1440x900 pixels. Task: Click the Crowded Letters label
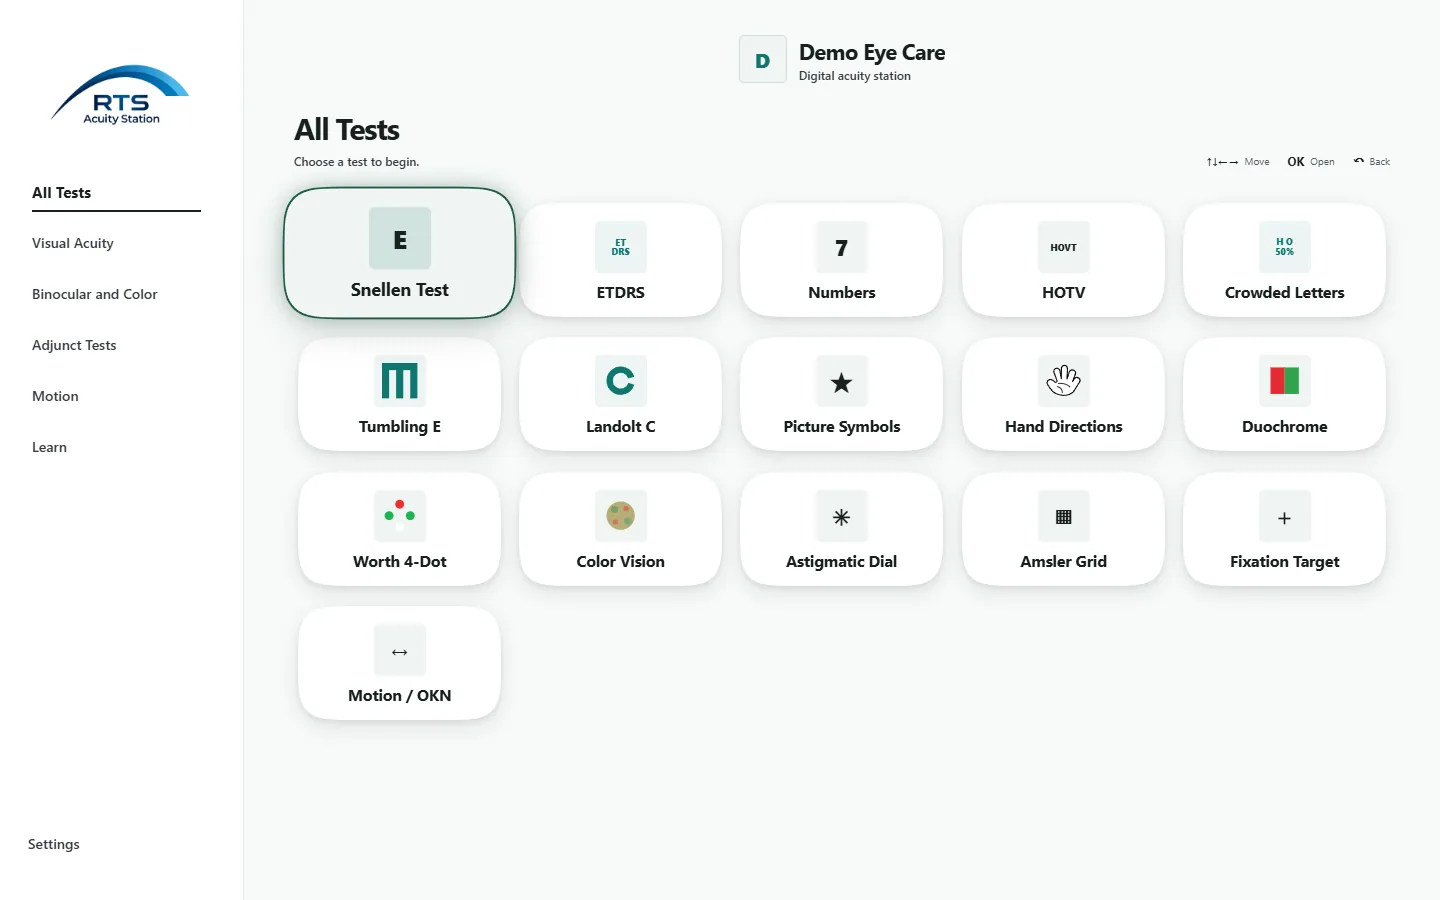pos(1285,293)
